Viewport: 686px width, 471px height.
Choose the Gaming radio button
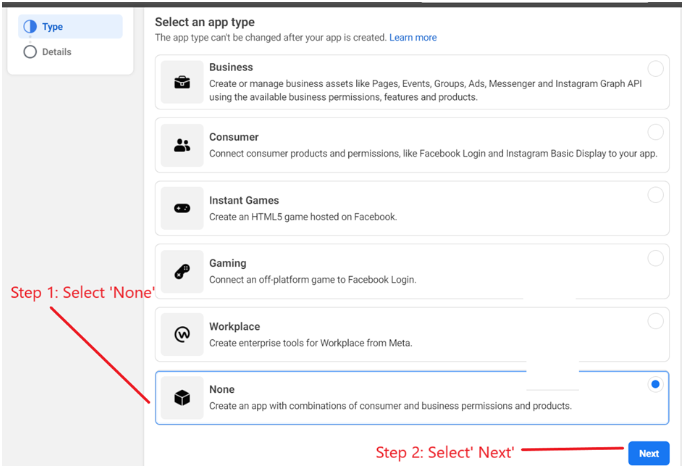click(655, 258)
